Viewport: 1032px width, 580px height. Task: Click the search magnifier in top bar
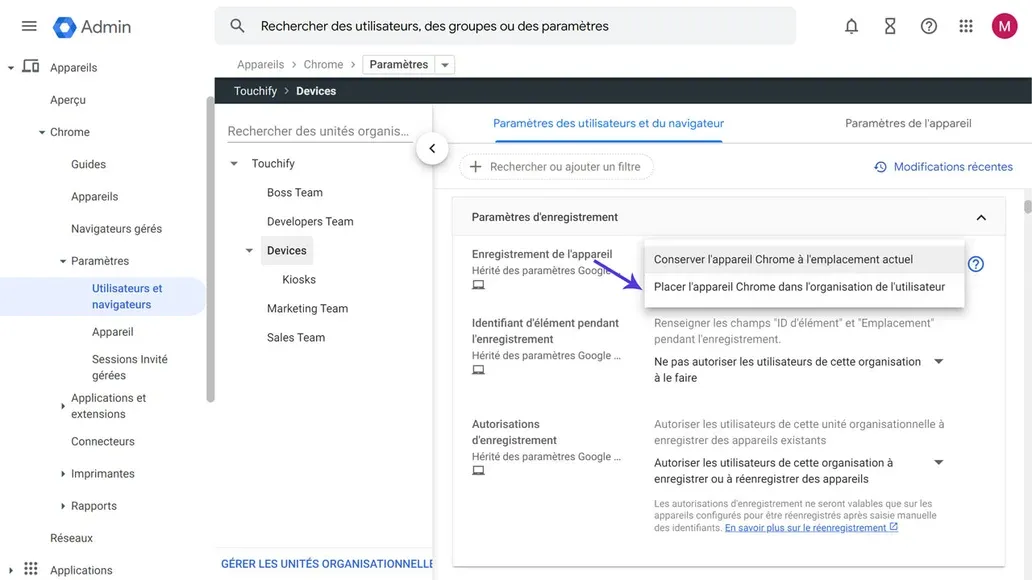click(x=237, y=25)
